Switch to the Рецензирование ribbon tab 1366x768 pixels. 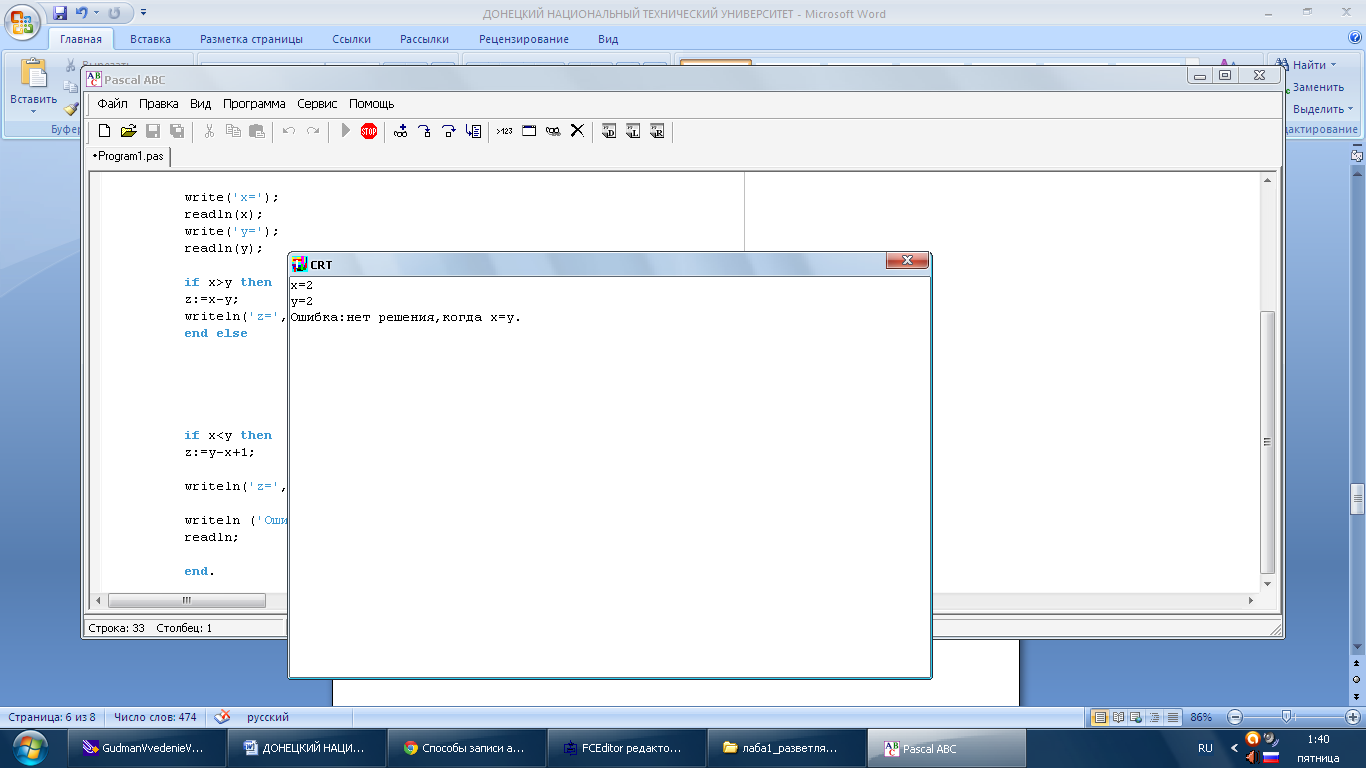point(524,39)
